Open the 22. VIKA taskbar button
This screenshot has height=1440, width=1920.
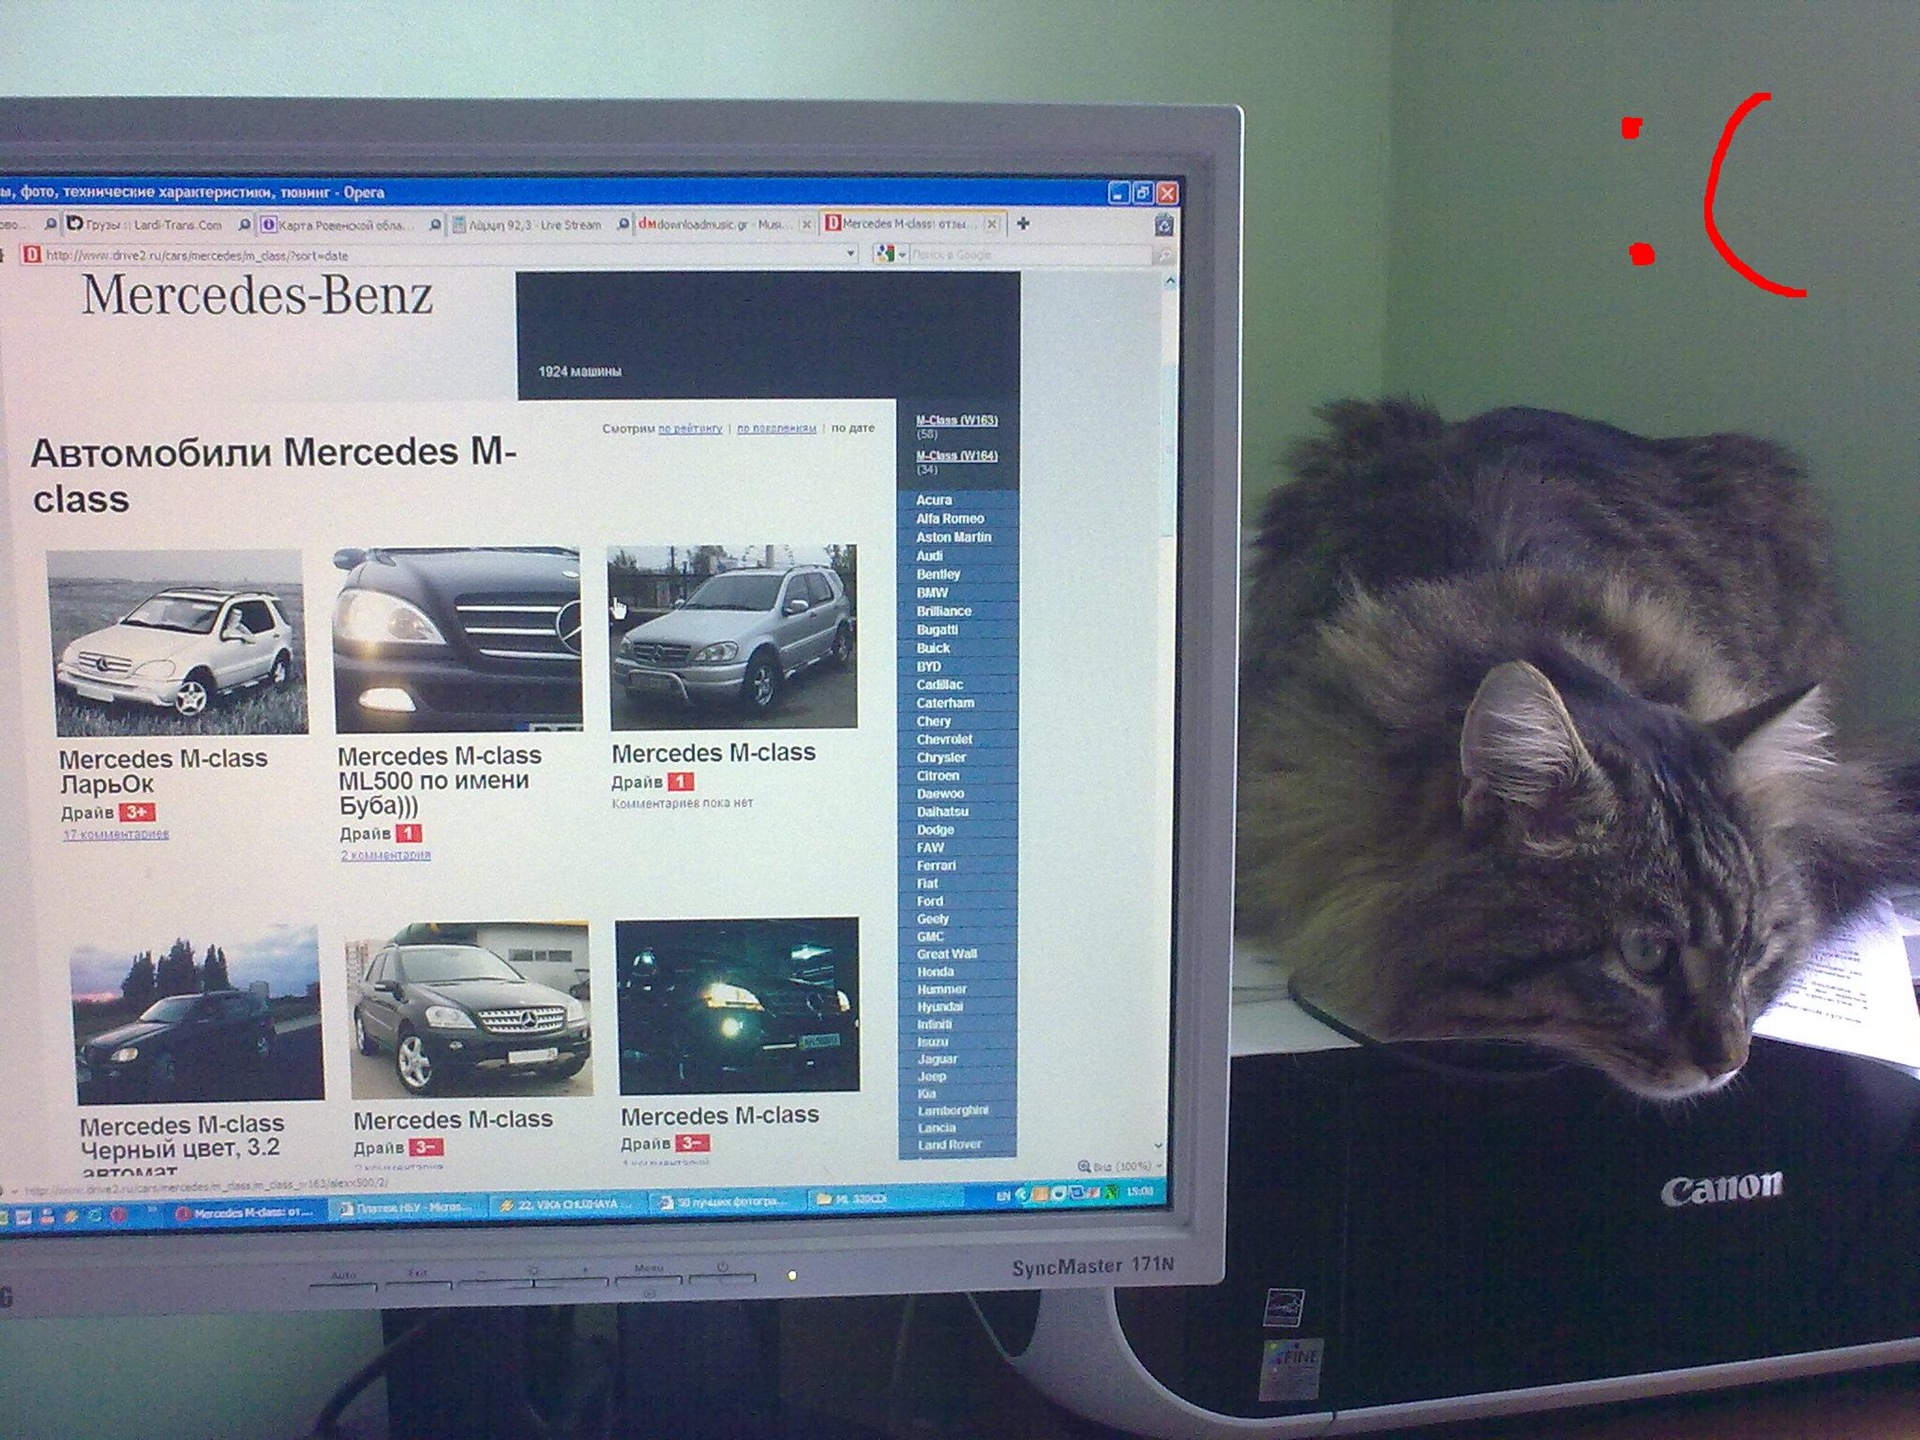point(567,1204)
